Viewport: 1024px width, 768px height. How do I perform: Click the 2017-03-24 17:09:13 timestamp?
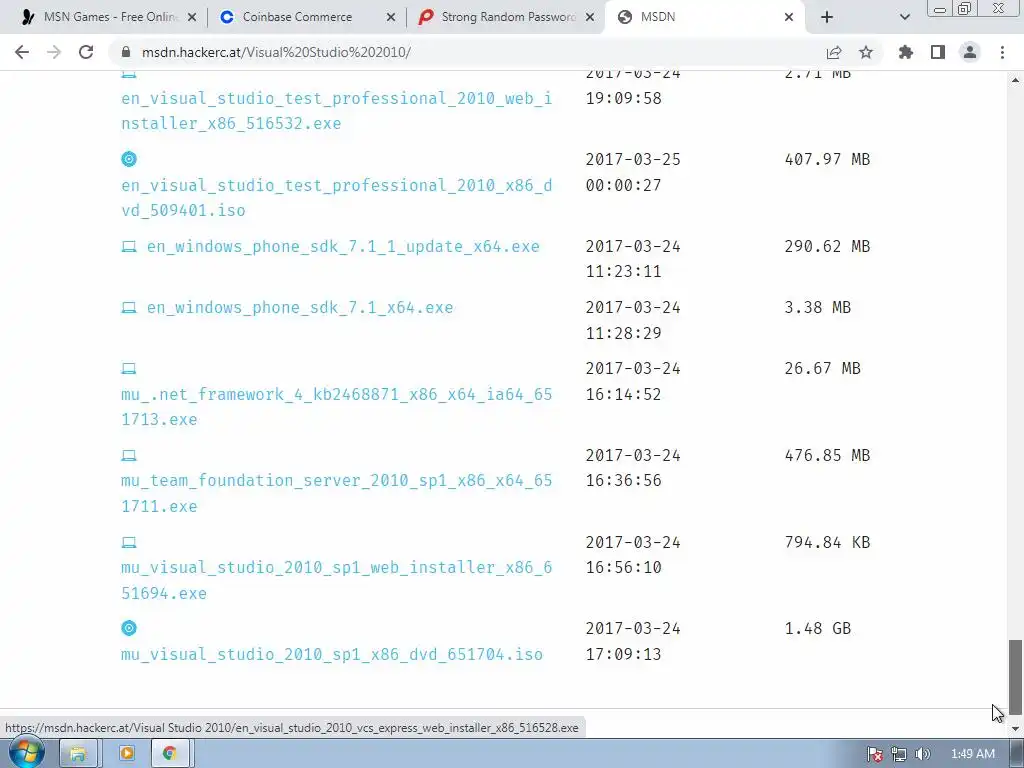coord(633,641)
